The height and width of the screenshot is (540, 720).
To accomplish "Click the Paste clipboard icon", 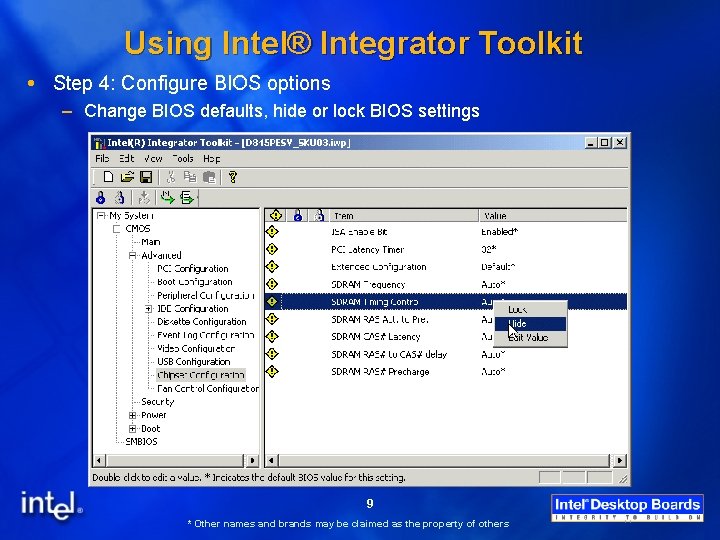I will pos(209,177).
